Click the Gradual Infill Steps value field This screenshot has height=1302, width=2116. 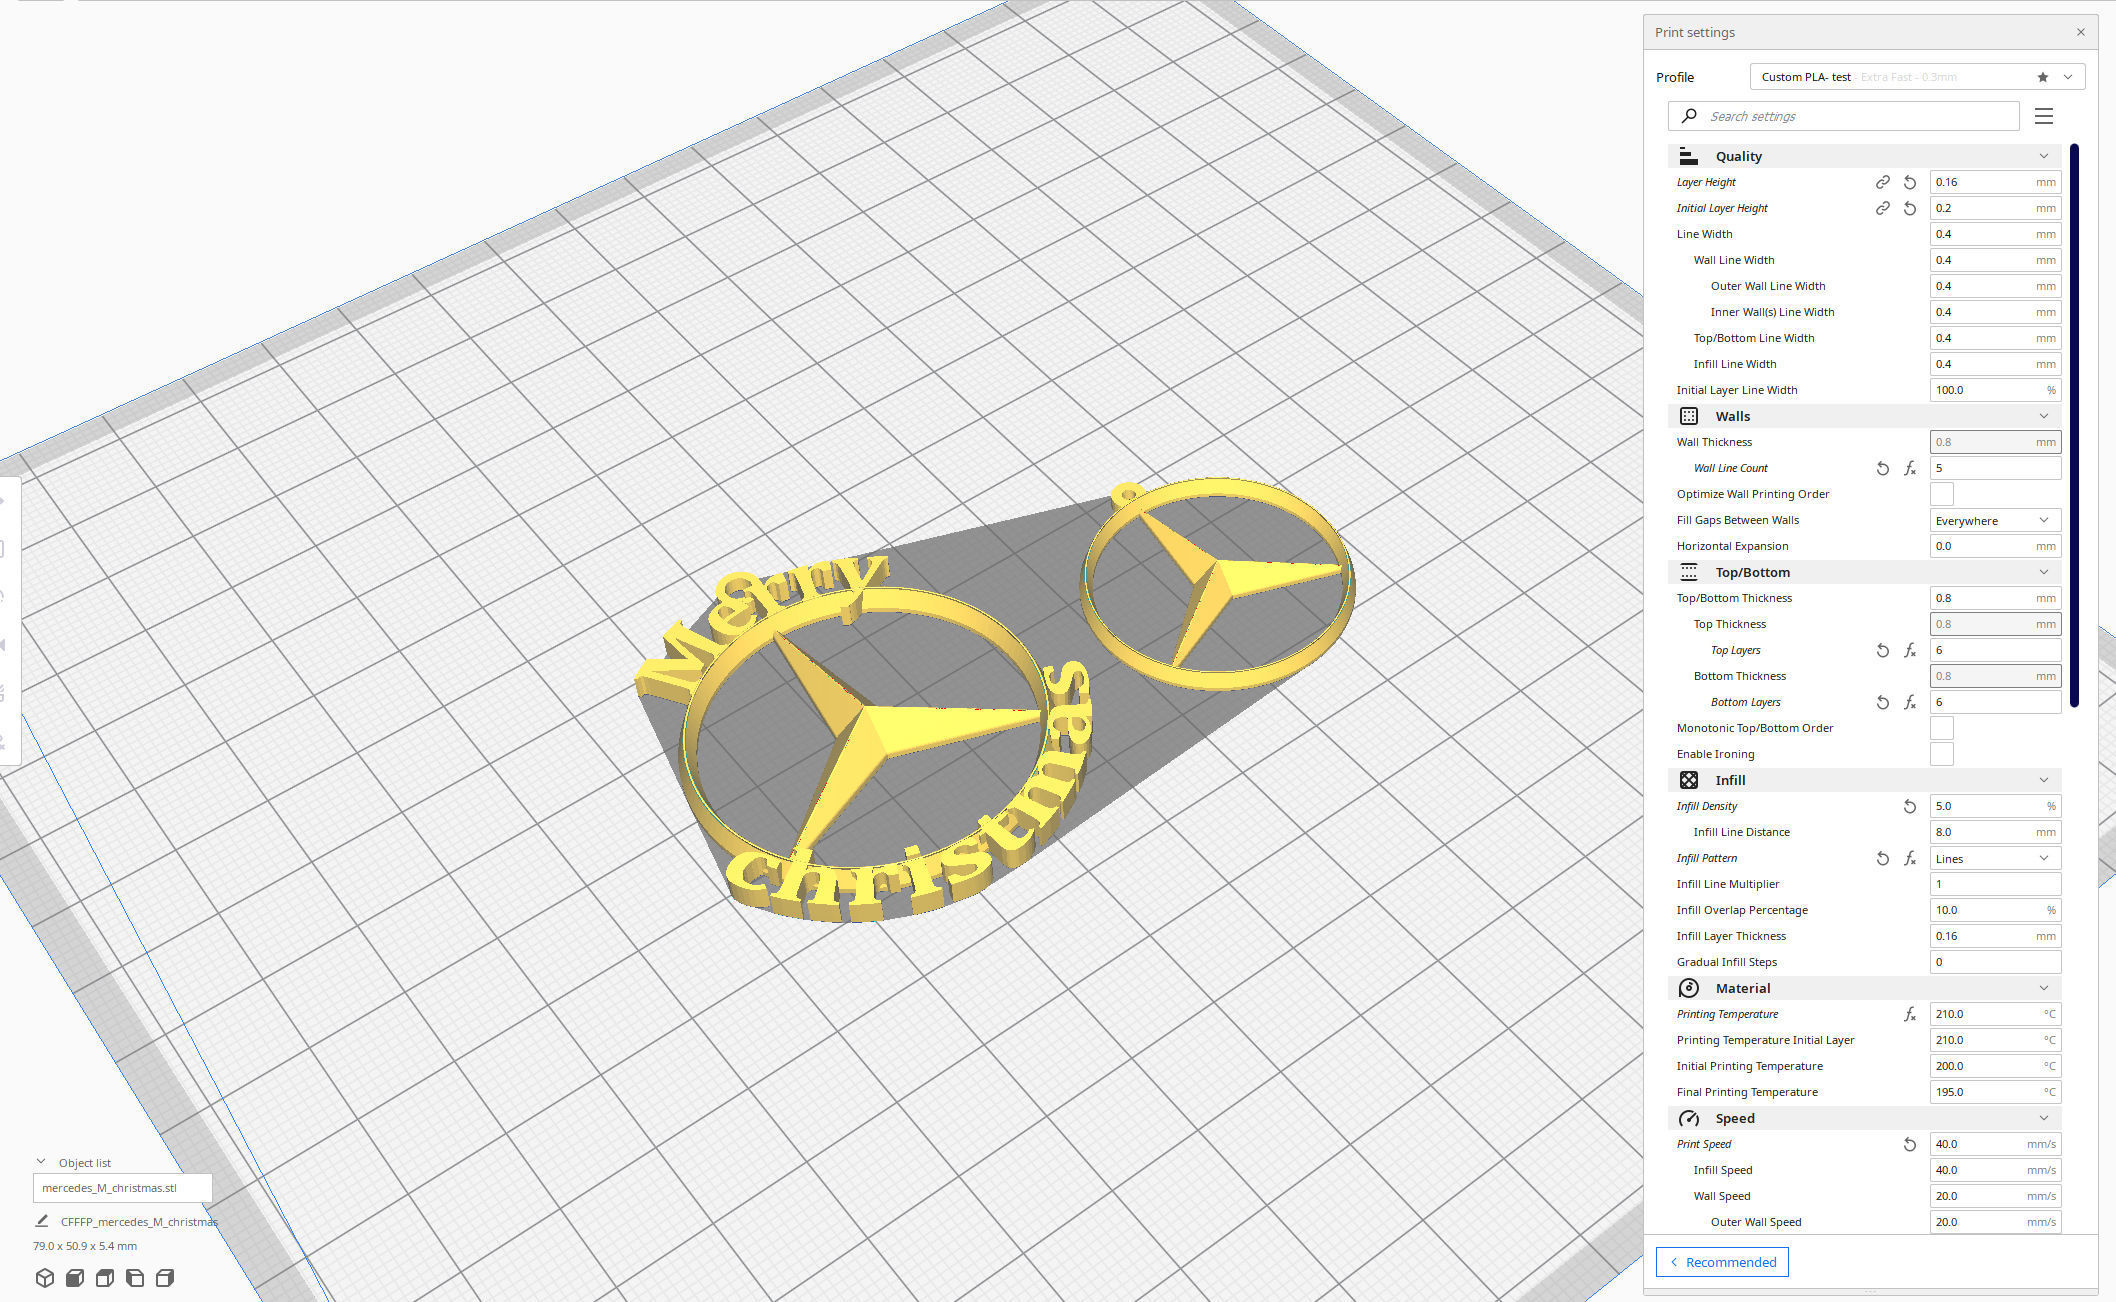1995,962
